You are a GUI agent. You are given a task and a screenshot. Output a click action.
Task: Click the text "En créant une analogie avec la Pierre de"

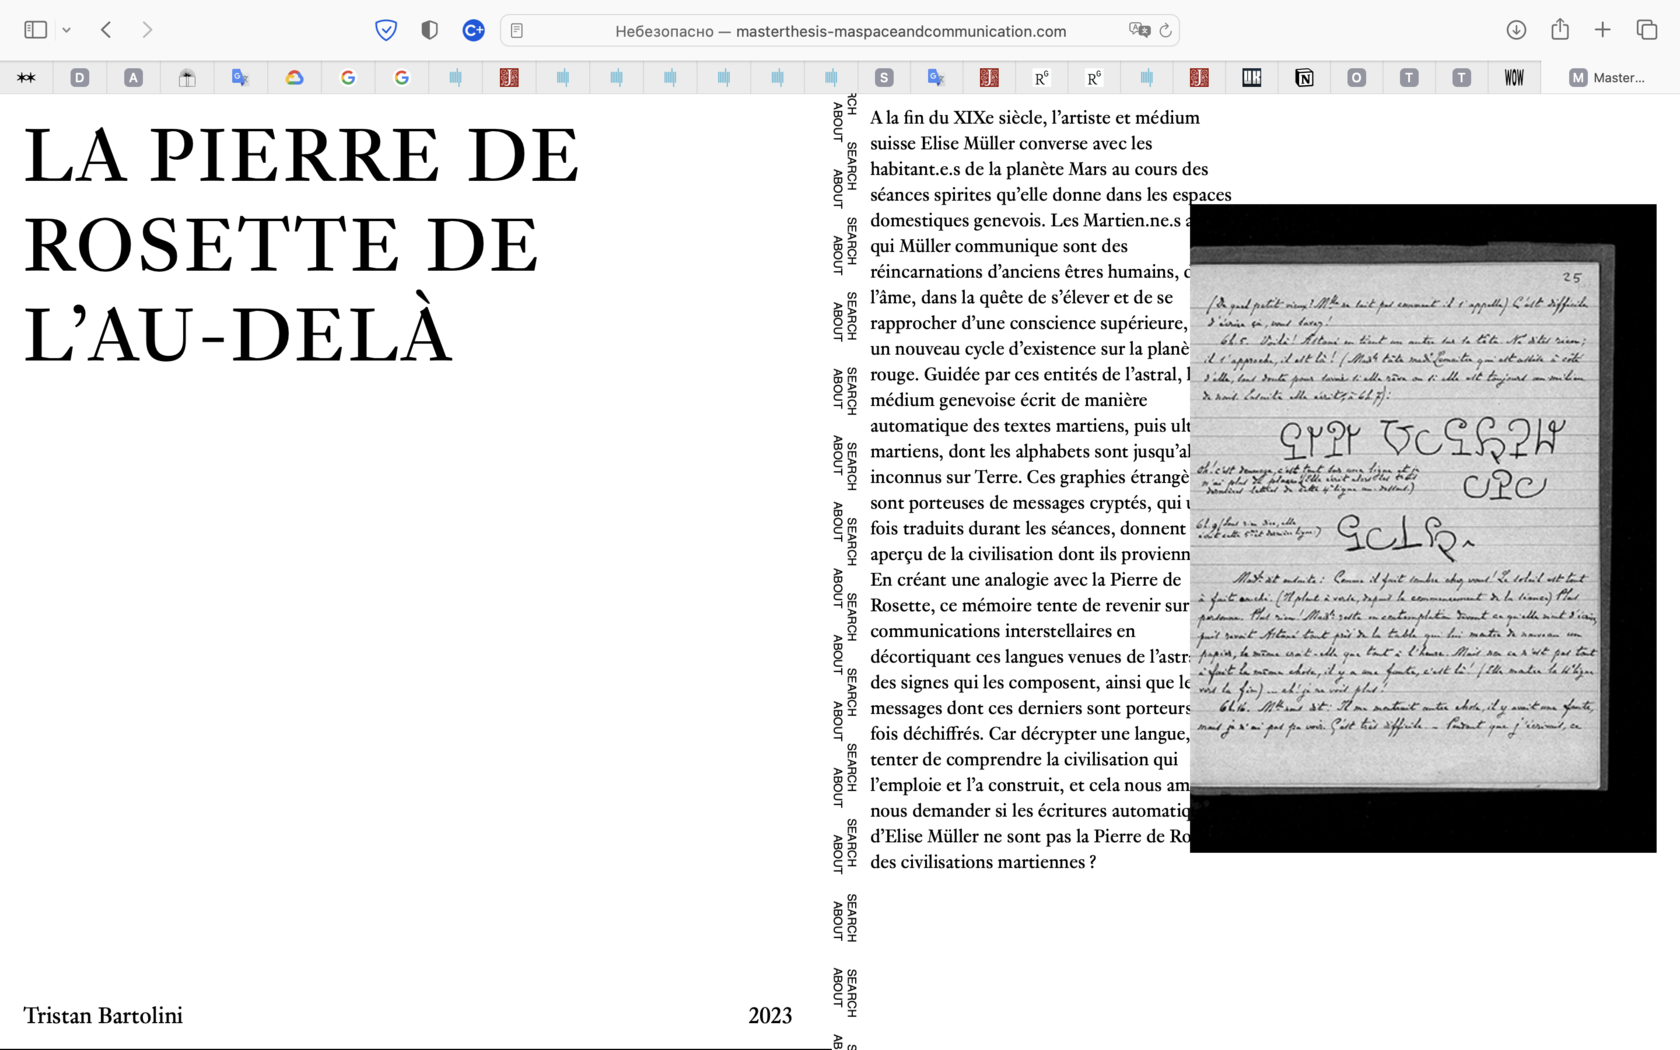[1026, 580]
